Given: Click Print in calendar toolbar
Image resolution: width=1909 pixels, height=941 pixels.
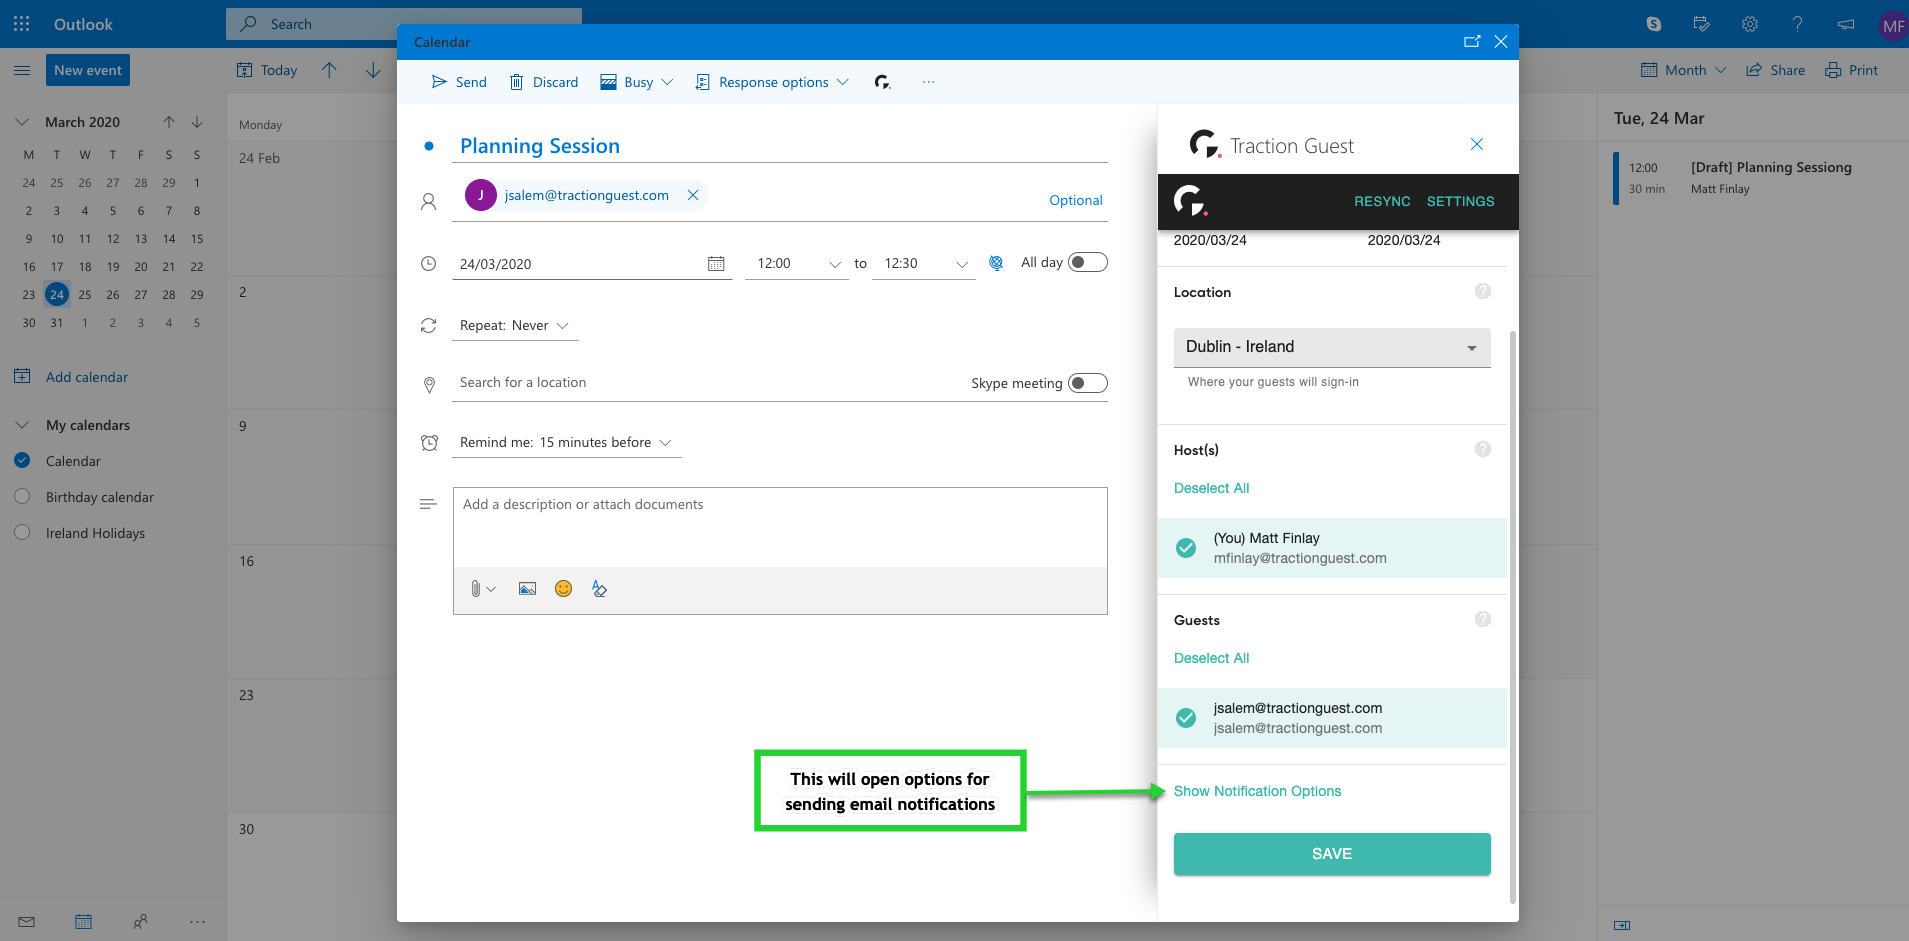Looking at the screenshot, I should pos(1851,70).
